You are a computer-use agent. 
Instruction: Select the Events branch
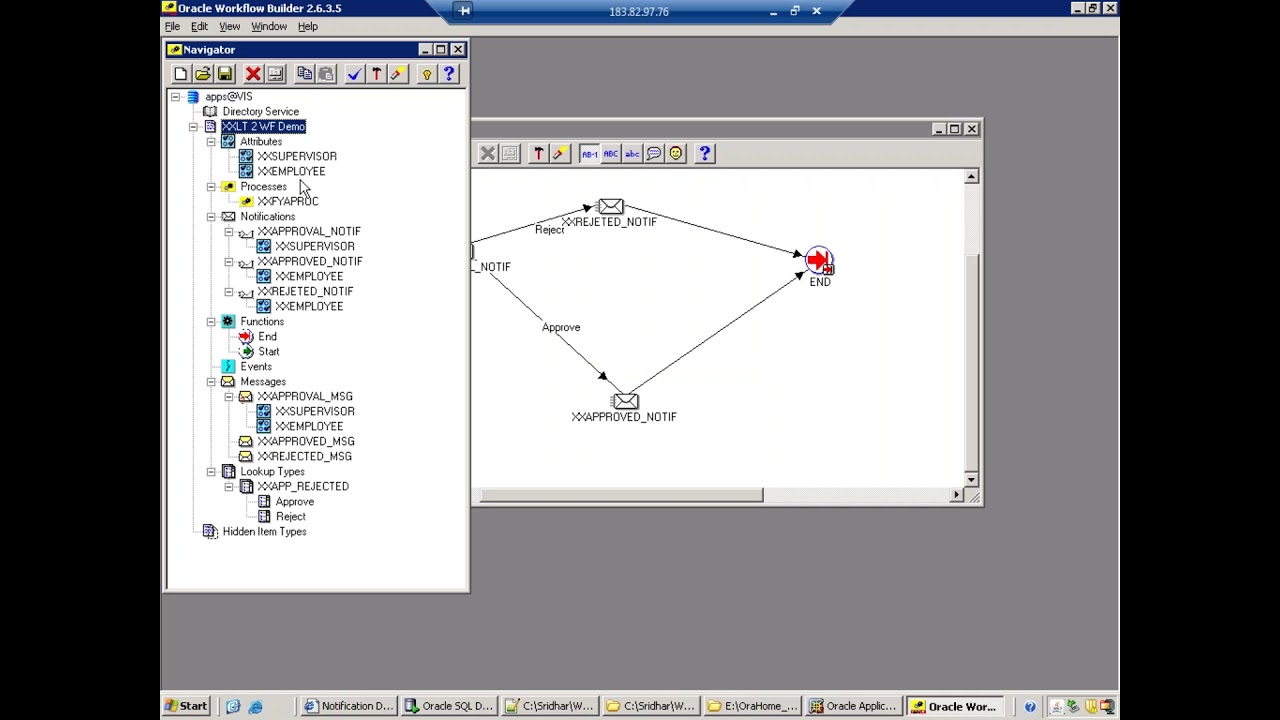click(x=255, y=367)
